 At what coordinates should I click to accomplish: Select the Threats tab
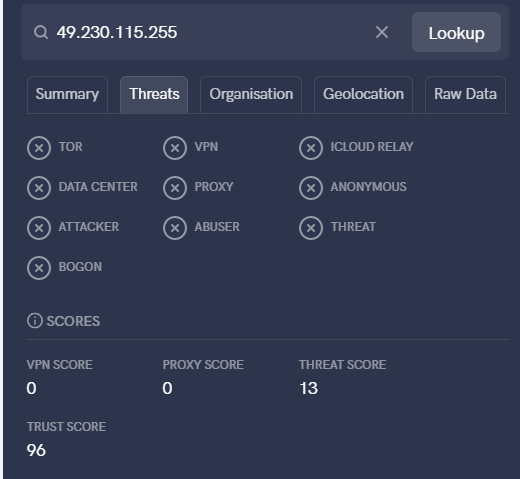coord(154,95)
